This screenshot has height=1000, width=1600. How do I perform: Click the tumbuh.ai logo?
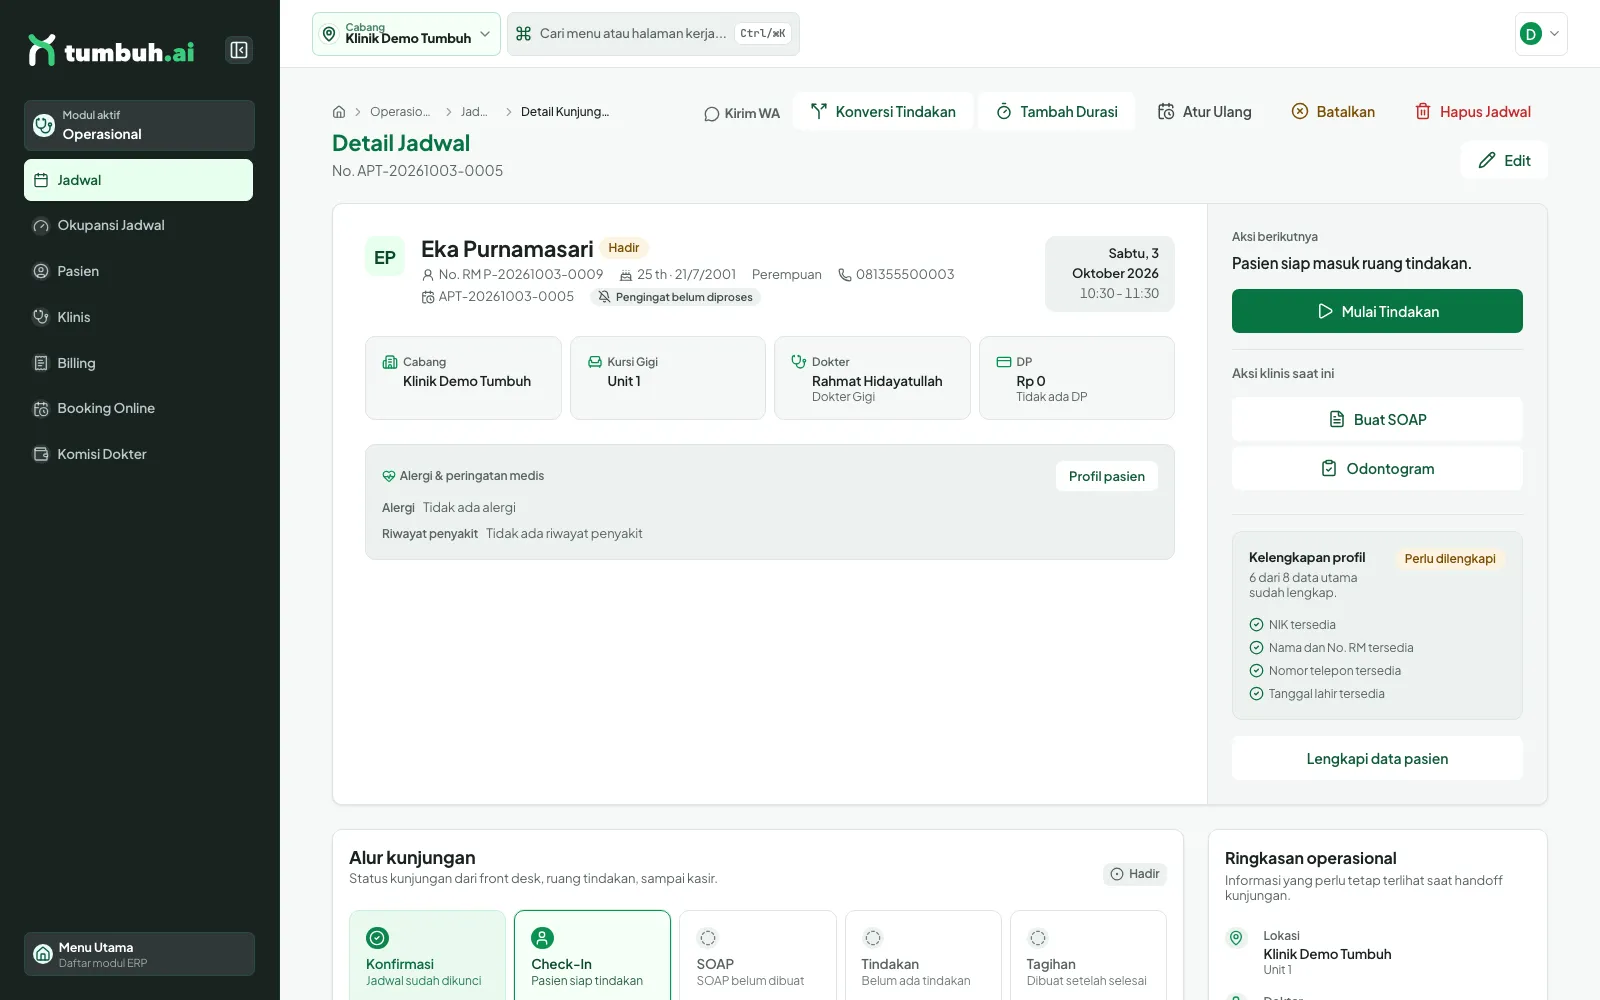tap(112, 51)
